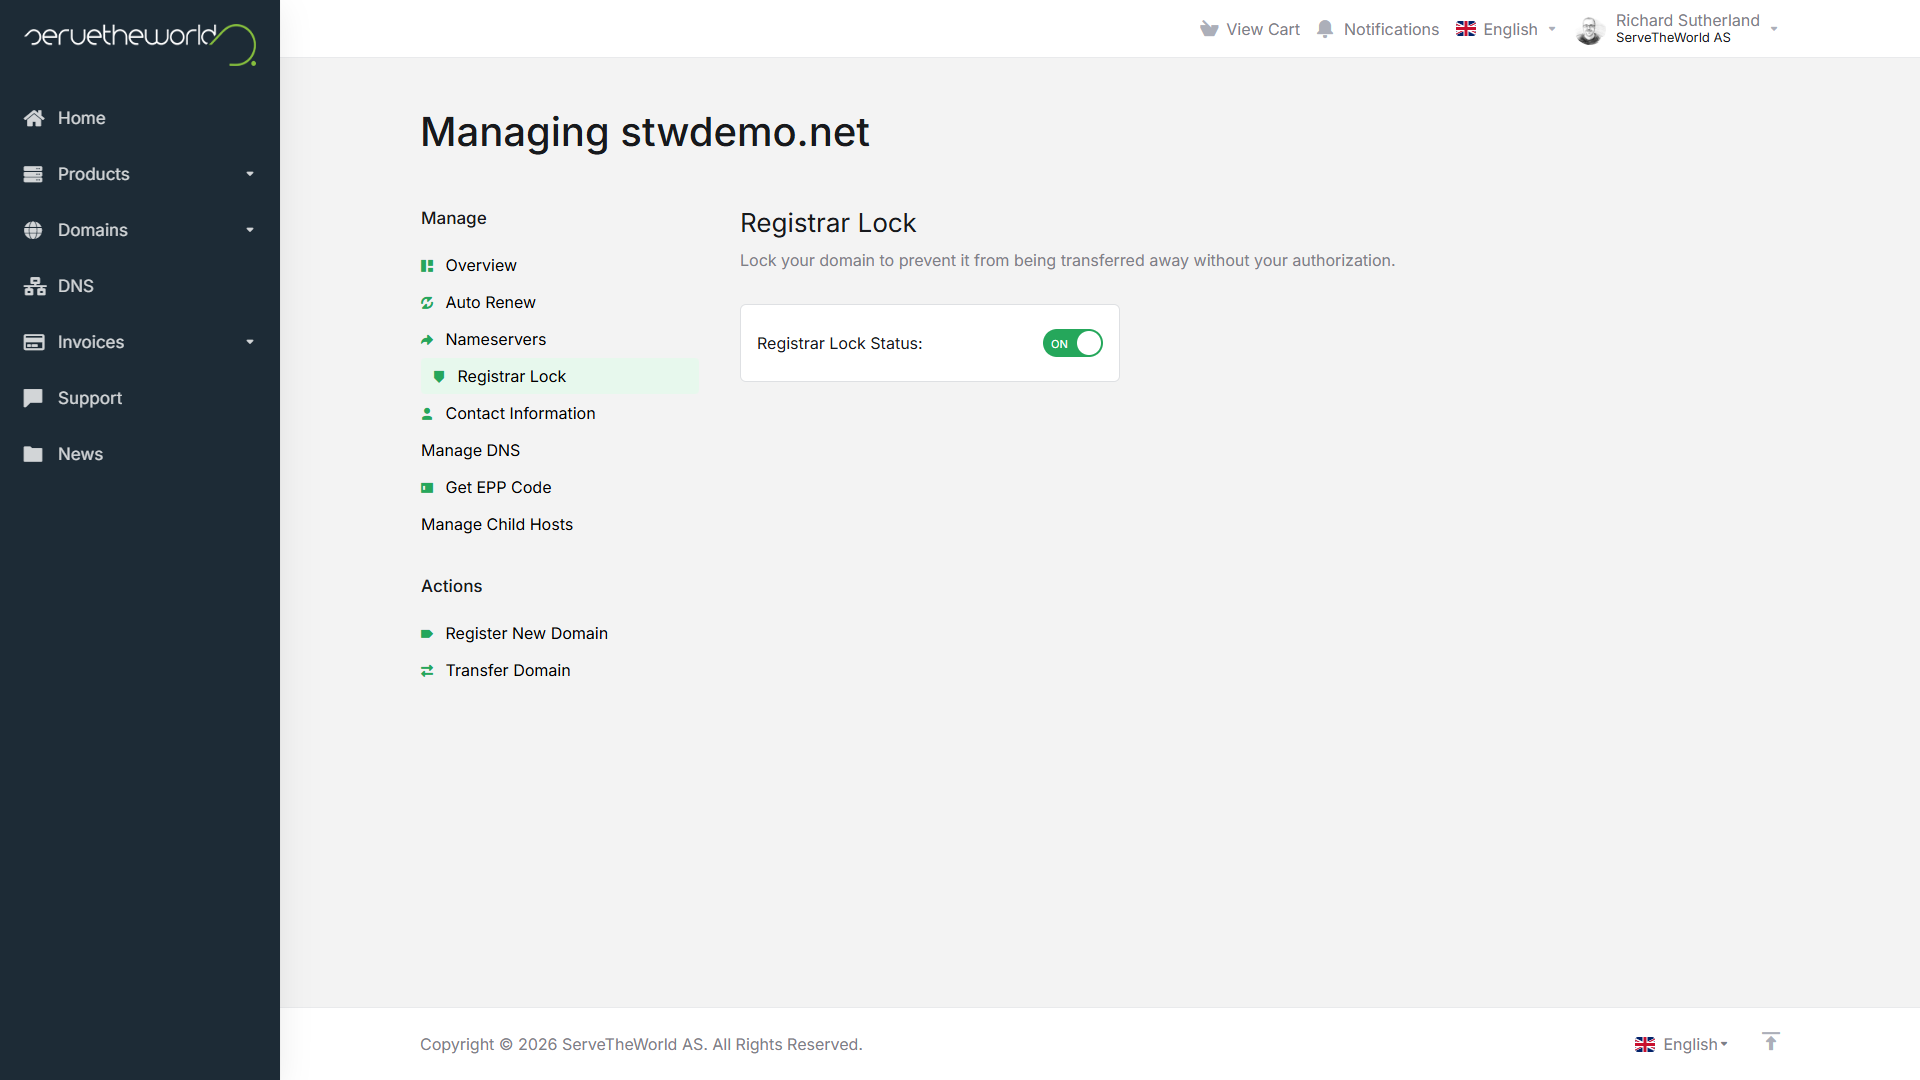Open the footer English language selector
The height and width of the screenshot is (1080, 1920).
tap(1681, 1044)
